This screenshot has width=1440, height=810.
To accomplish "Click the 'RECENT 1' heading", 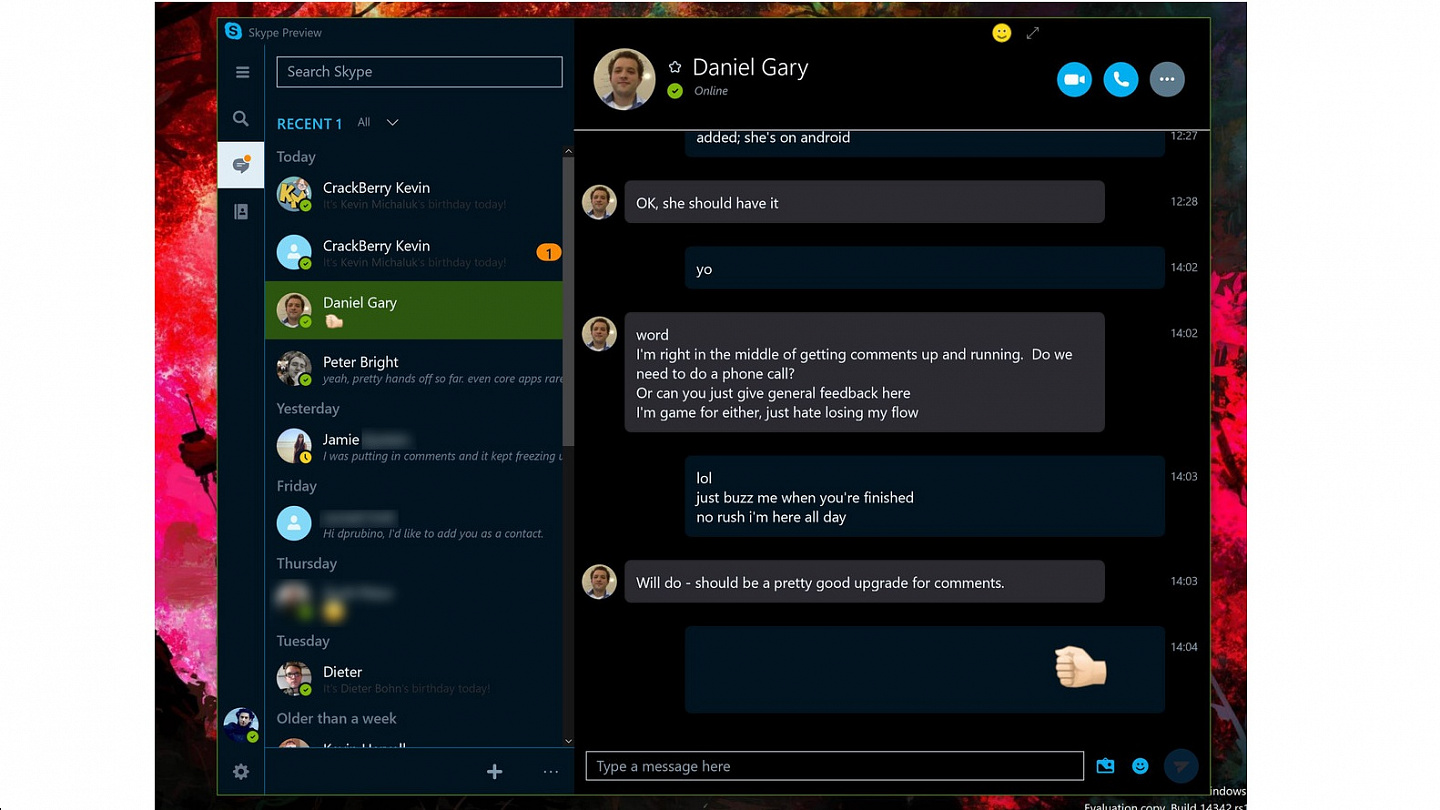I will pos(309,123).
